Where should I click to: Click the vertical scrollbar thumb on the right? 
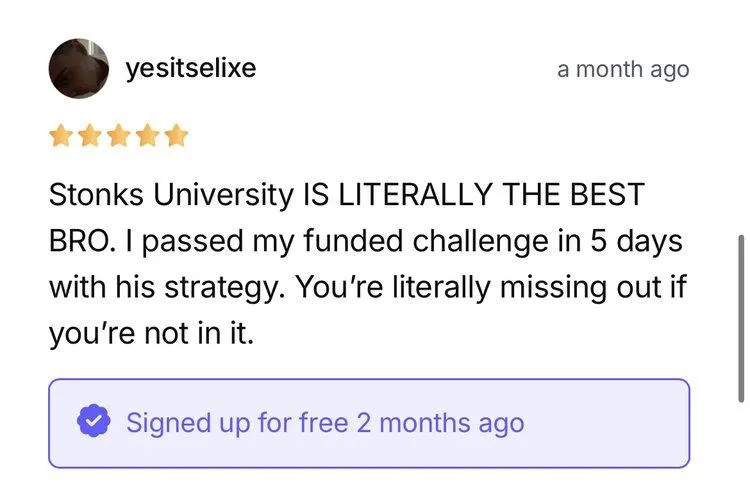(x=741, y=319)
